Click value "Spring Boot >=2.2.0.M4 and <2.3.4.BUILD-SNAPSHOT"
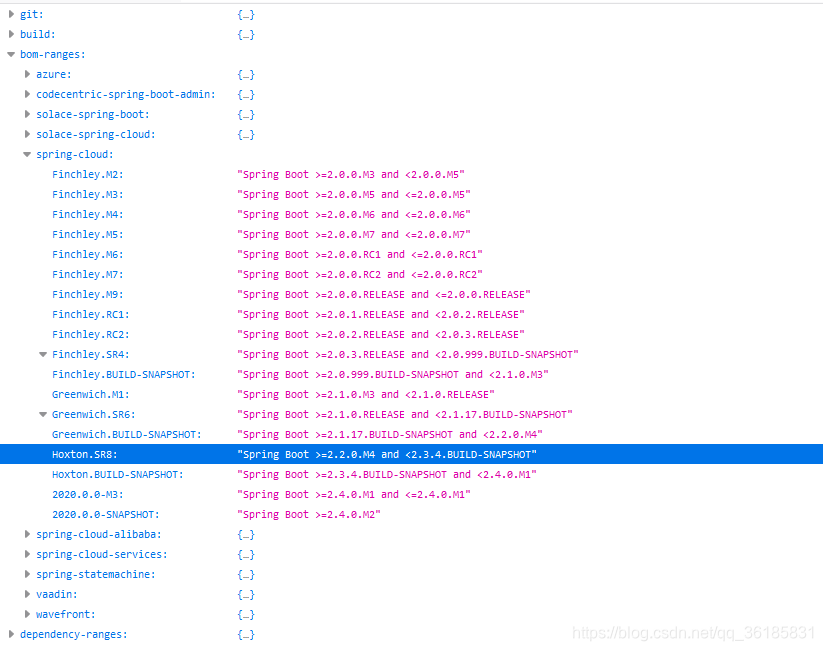Viewport: 823px width, 651px height. tap(387, 454)
